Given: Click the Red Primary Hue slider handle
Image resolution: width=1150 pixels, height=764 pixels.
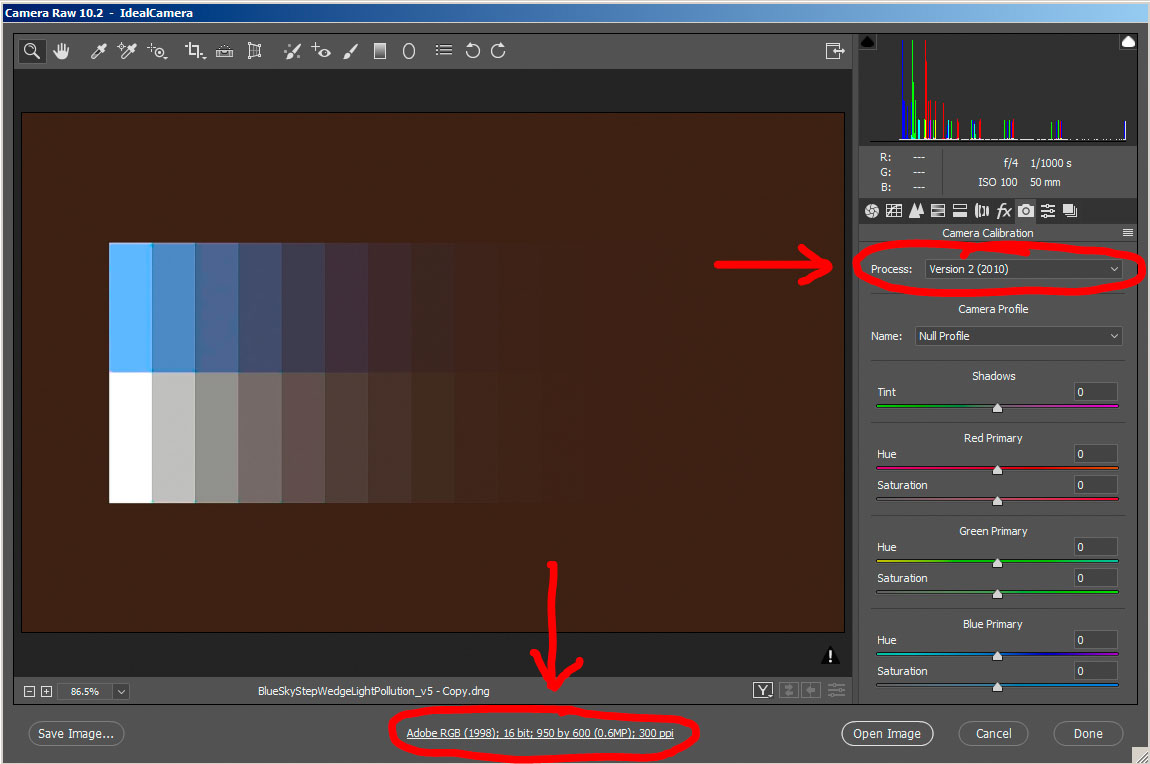Looking at the screenshot, I should tap(997, 469).
